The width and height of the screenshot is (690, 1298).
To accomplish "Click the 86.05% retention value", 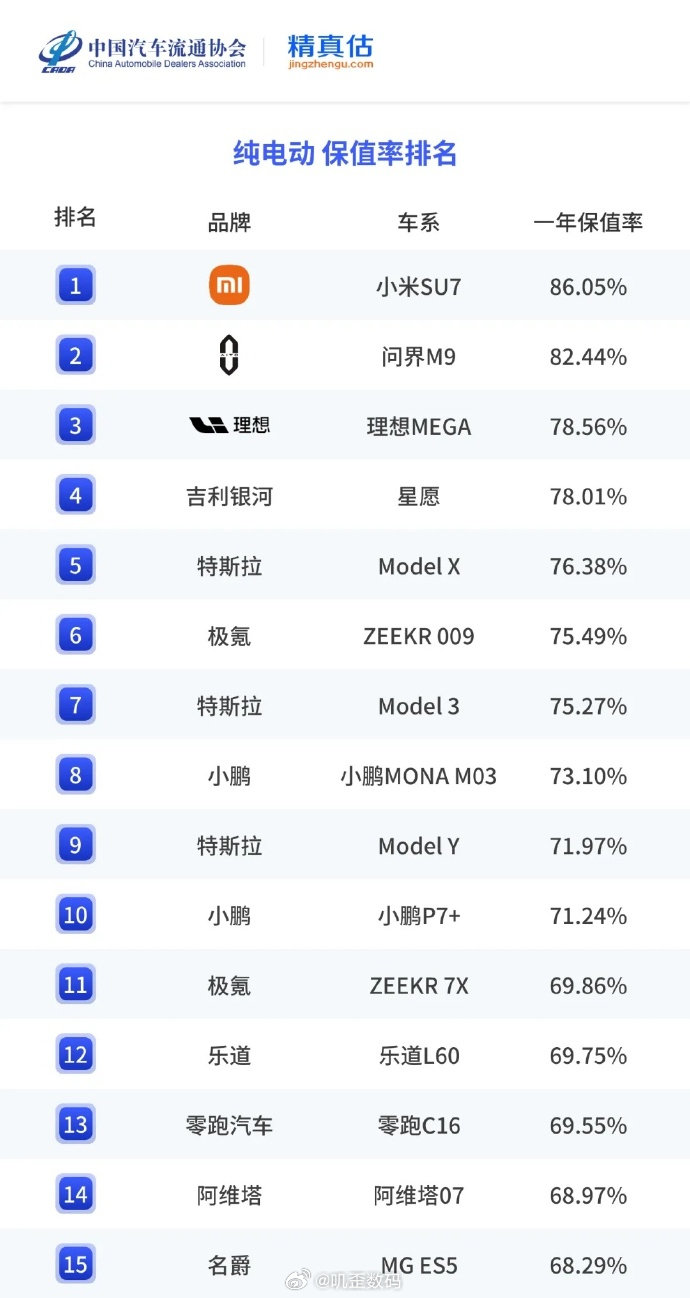I will pyautogui.click(x=588, y=287).
